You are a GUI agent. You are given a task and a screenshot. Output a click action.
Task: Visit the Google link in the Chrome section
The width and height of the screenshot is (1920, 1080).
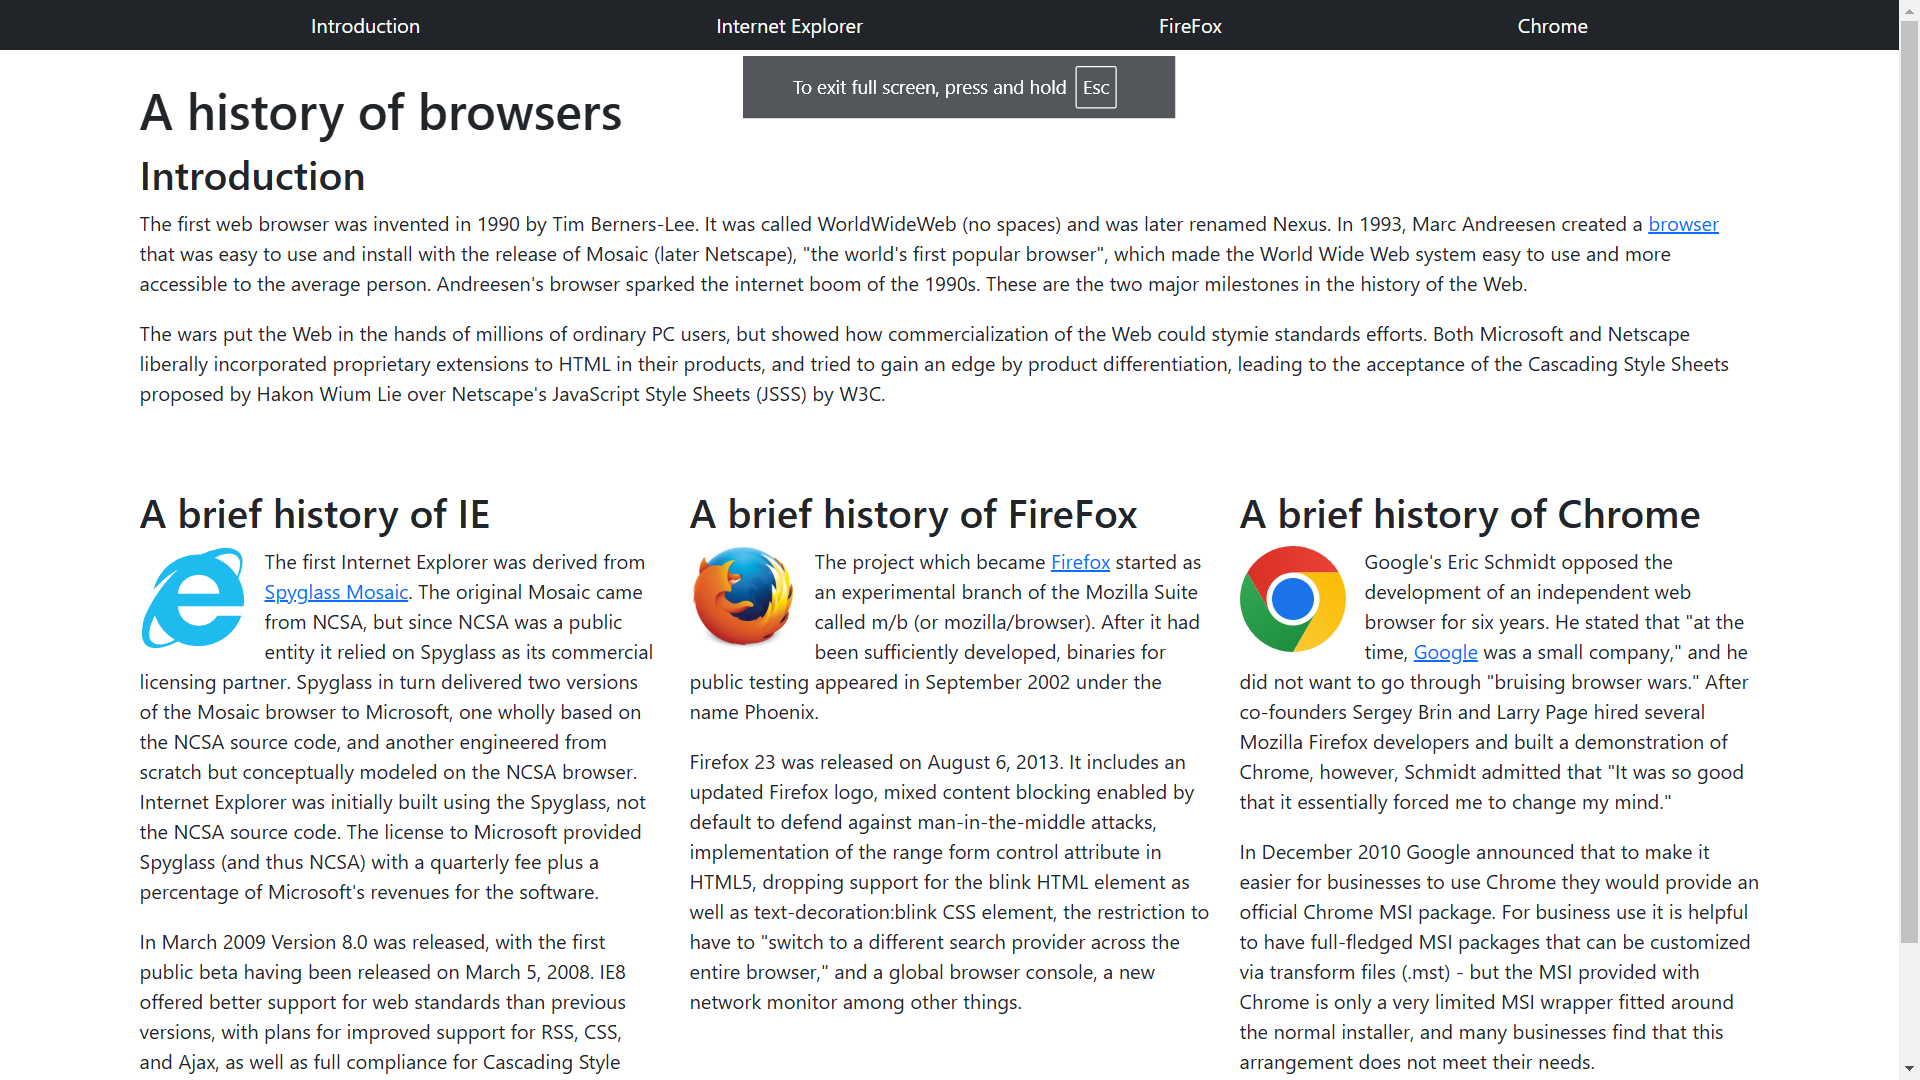pyautogui.click(x=1445, y=653)
